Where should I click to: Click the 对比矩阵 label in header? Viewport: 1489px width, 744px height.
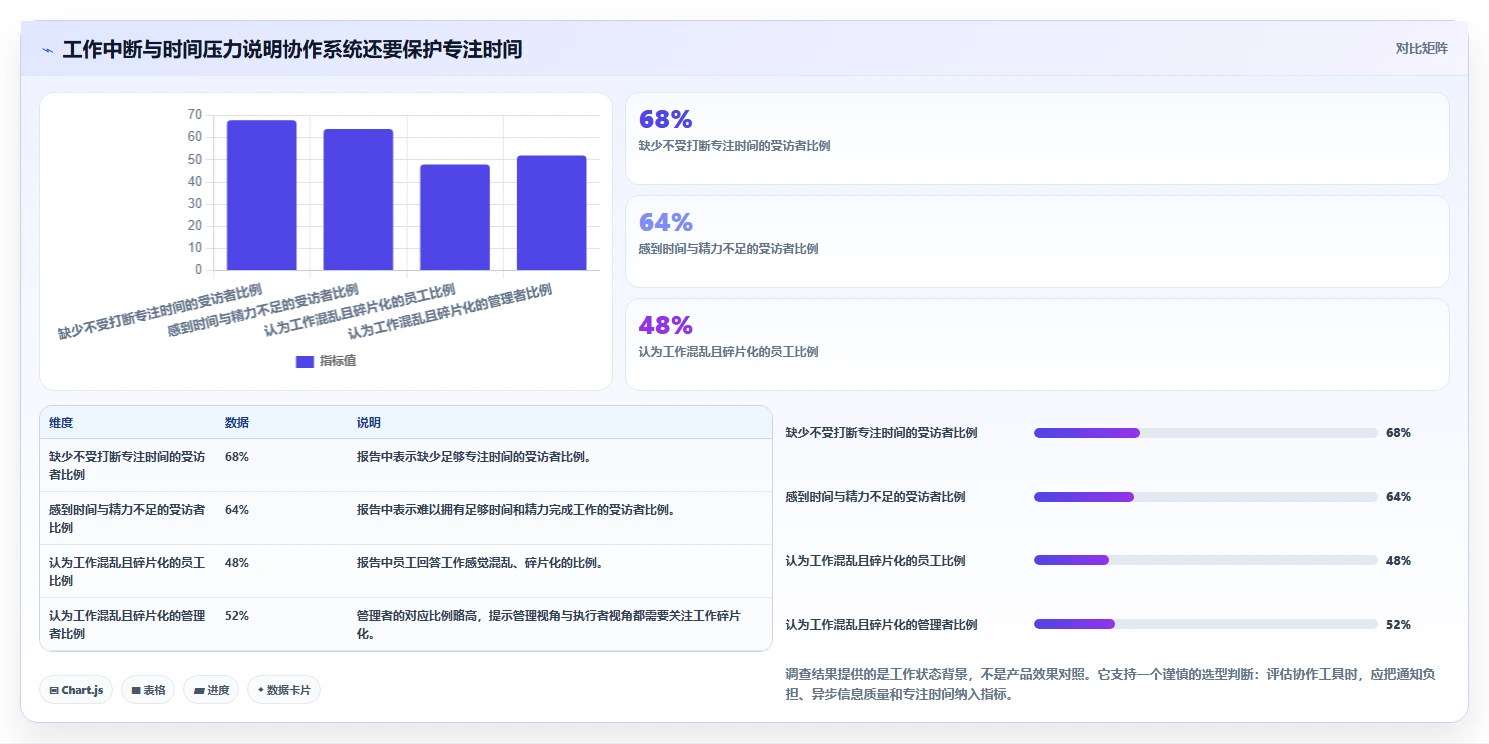point(1421,48)
